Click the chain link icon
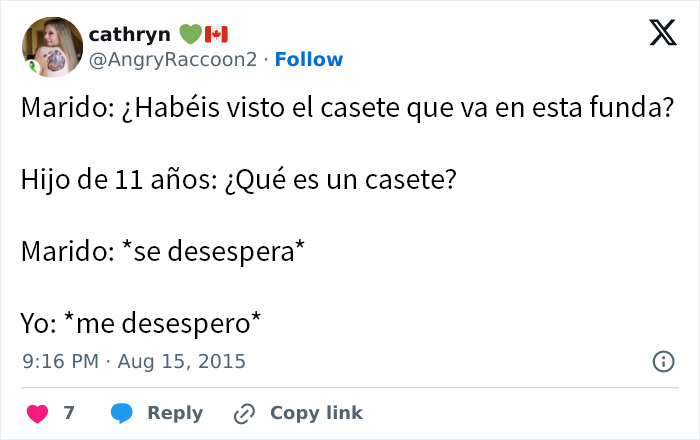The width and height of the screenshot is (700, 440). (x=245, y=413)
